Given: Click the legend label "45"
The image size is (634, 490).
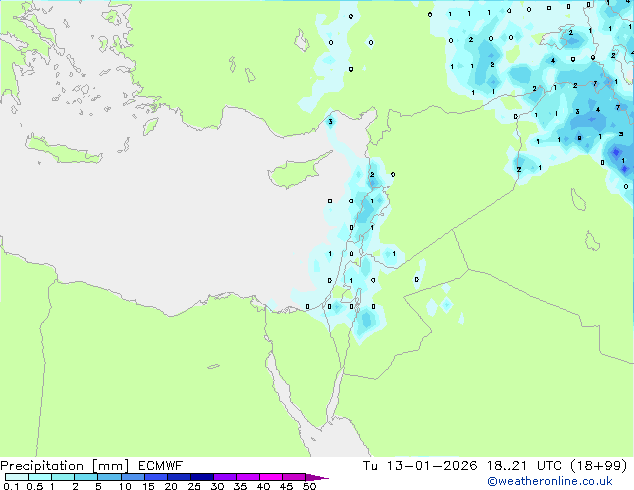Looking at the screenshot, I should [x=286, y=486].
